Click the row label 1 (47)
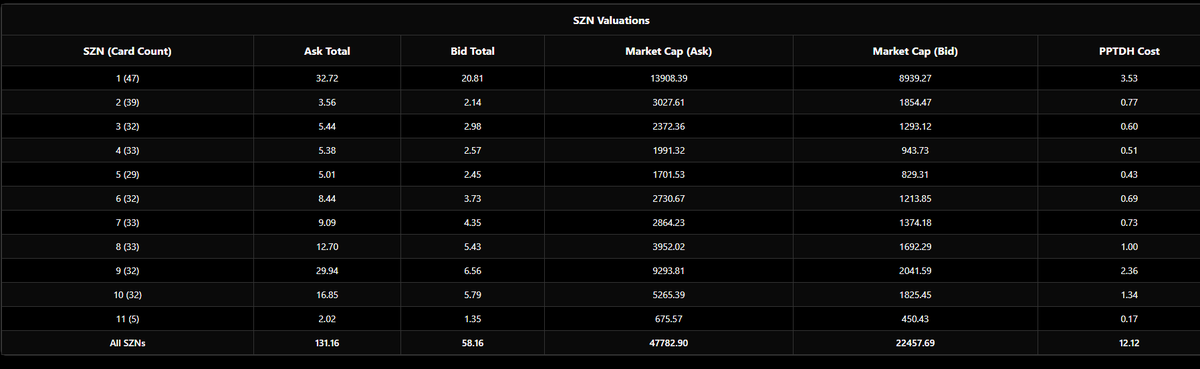 coord(127,78)
